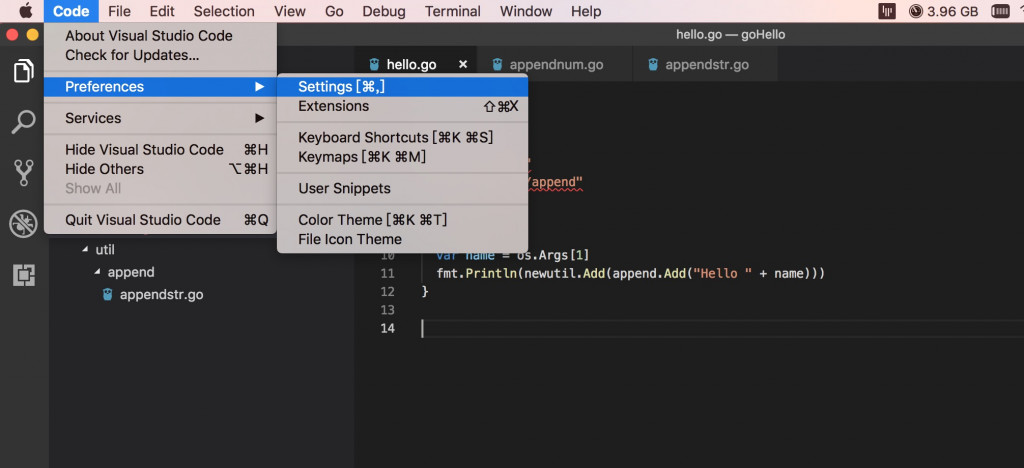Click line number 12 in gutter
This screenshot has height=468, width=1024.
point(387,292)
